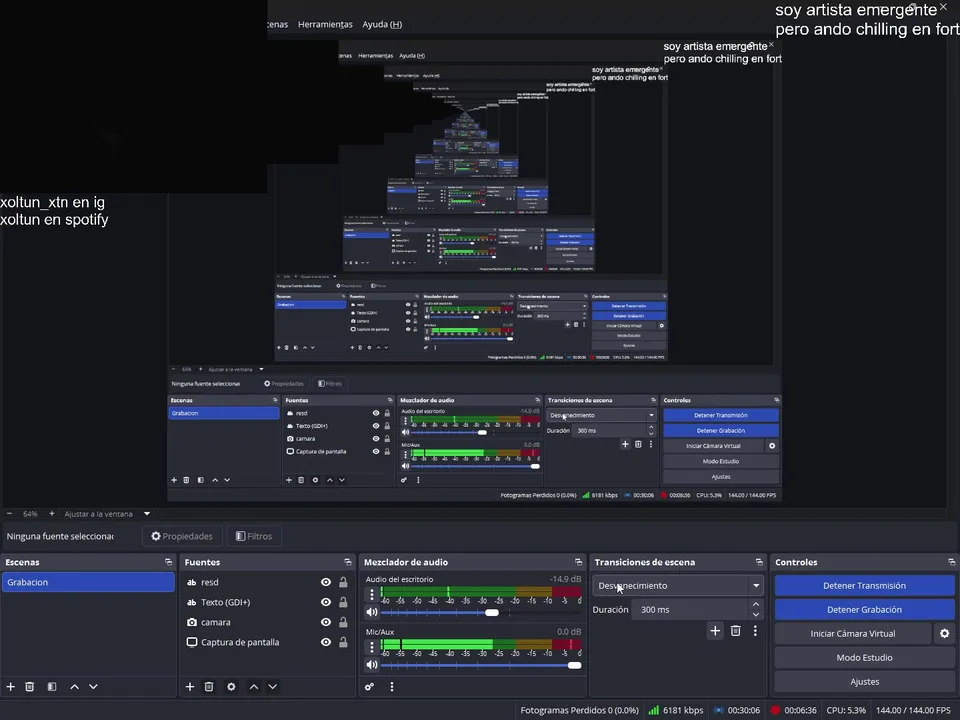This screenshot has height=720, width=960.
Task: Open advanced audio properties gears icon
Action: (369, 687)
